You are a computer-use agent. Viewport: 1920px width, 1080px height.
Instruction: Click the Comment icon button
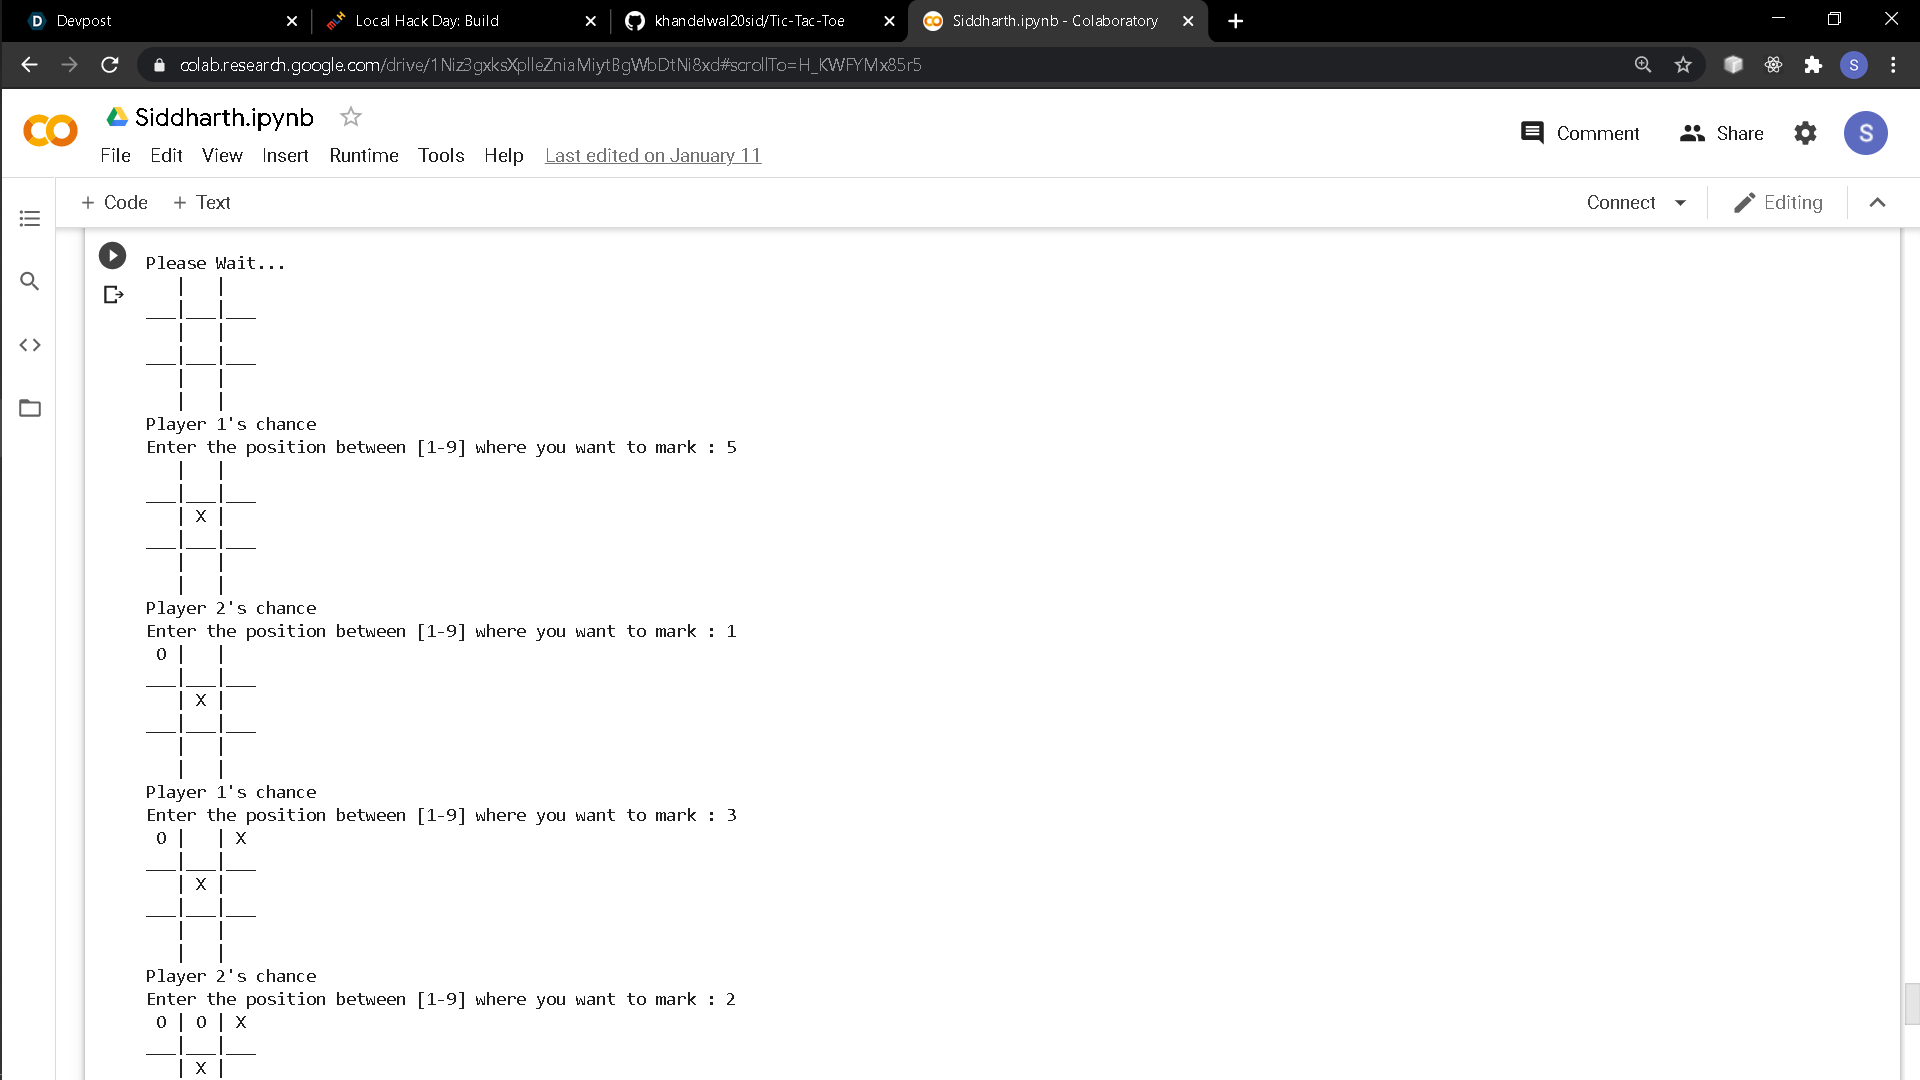[1532, 133]
